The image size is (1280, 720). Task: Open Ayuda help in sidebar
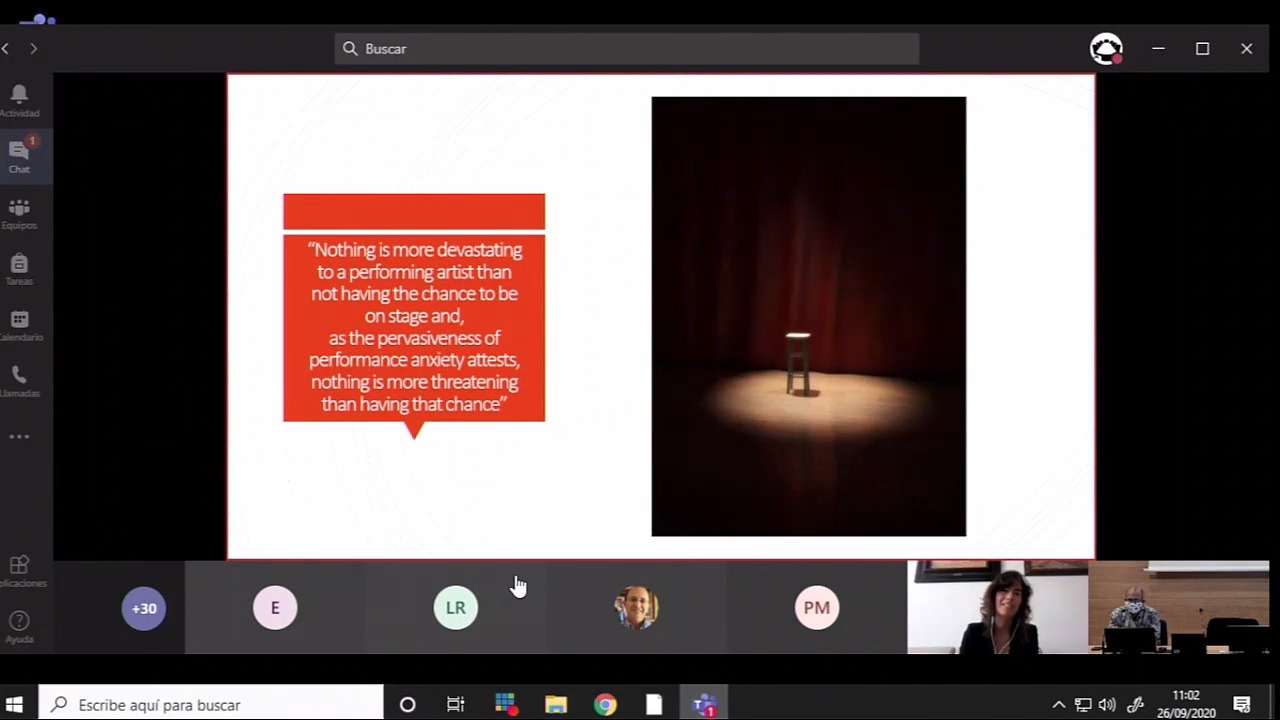pos(19,626)
